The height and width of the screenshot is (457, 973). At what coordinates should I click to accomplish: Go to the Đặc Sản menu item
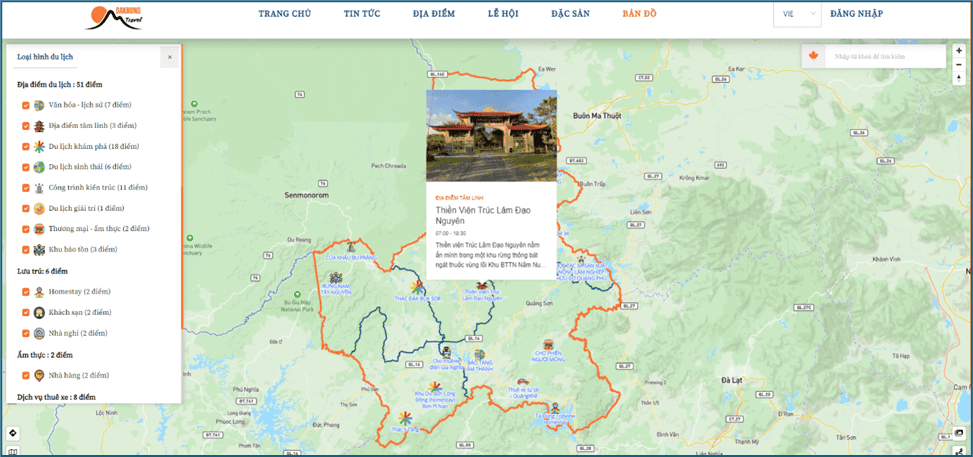coord(569,14)
